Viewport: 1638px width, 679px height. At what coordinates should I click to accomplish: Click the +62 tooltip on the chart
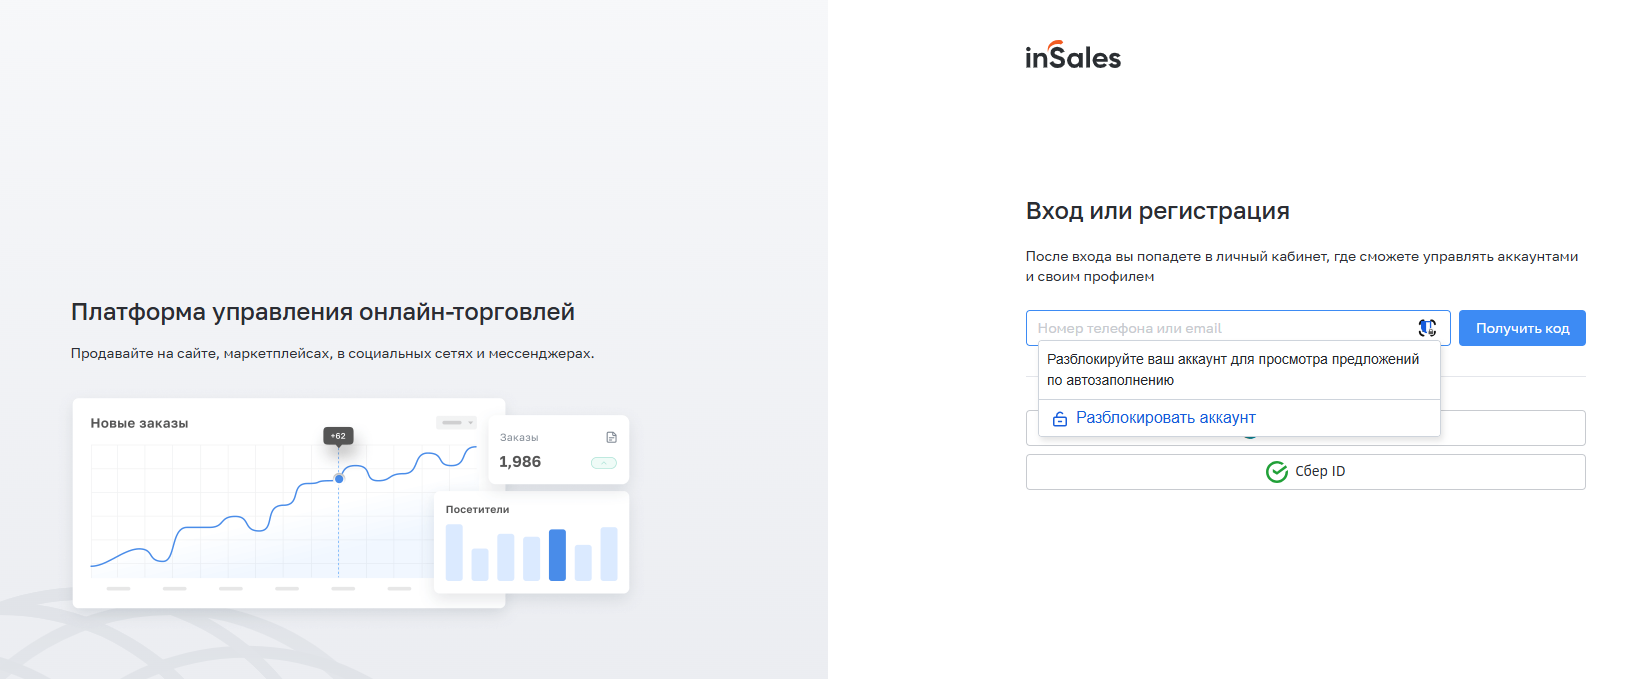point(338,436)
